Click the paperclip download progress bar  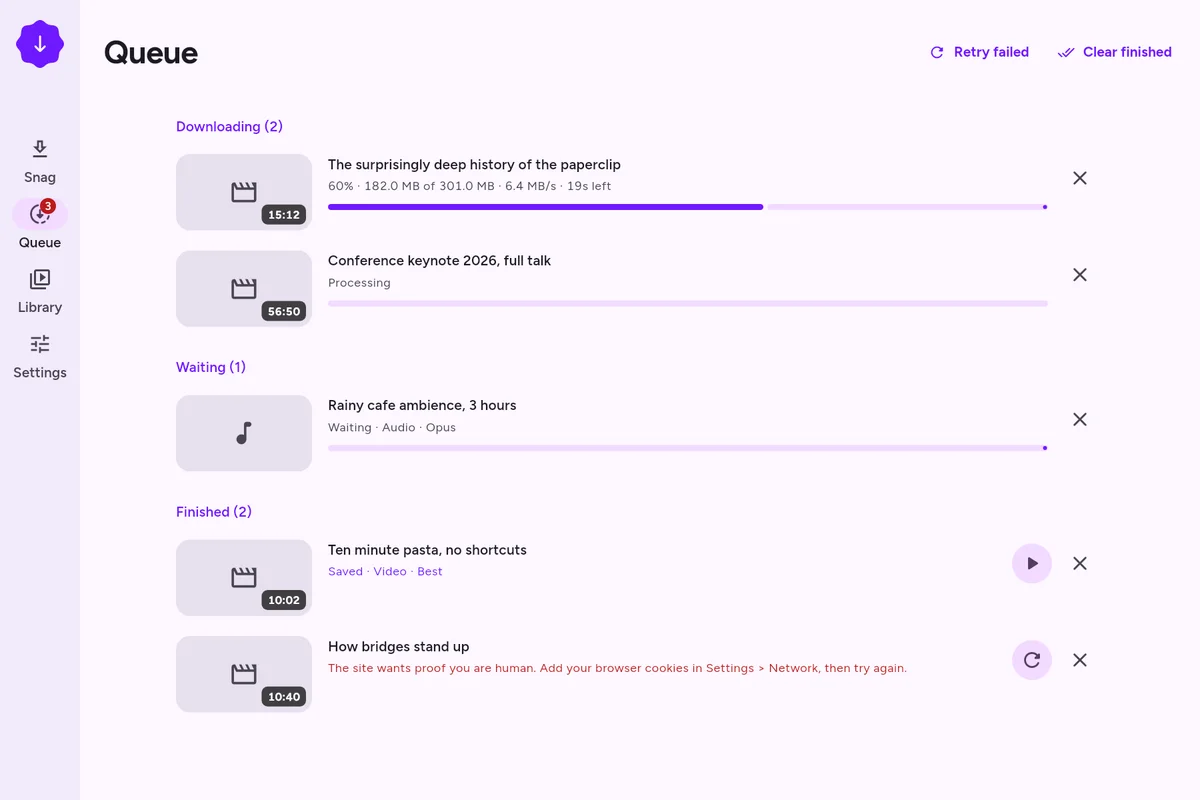(688, 207)
